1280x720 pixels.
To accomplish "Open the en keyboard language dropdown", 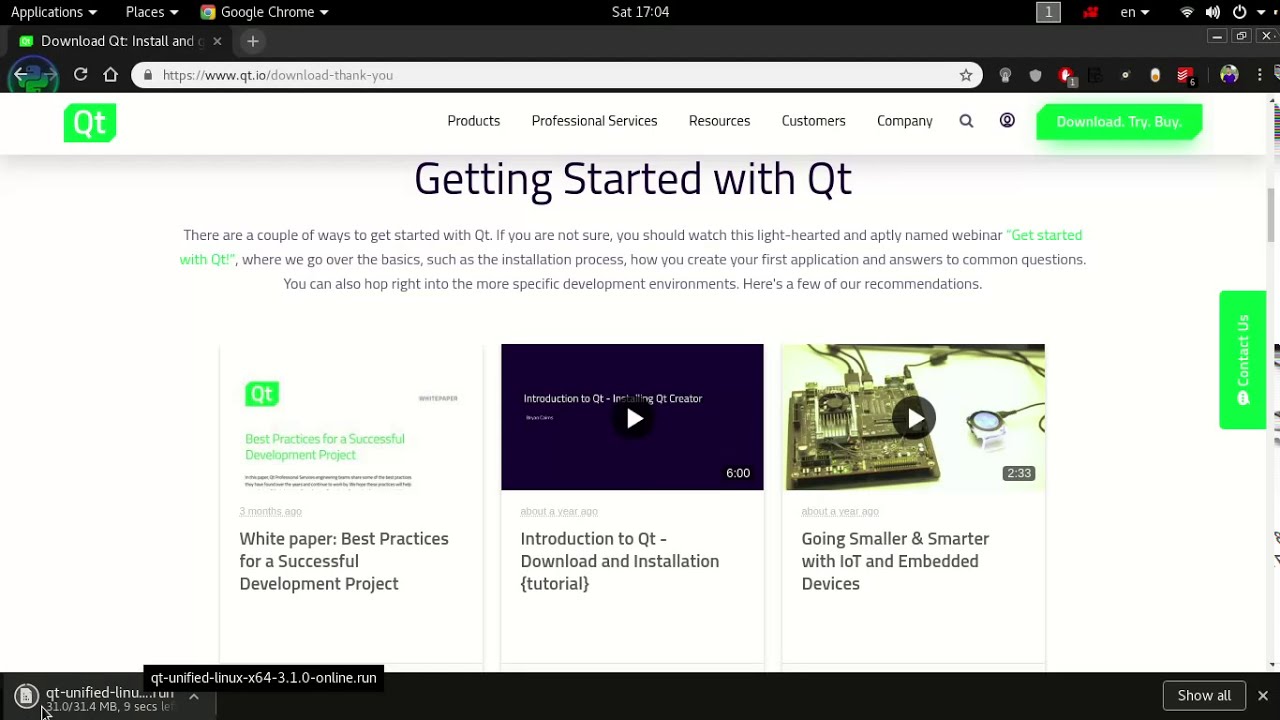I will (x=1135, y=12).
